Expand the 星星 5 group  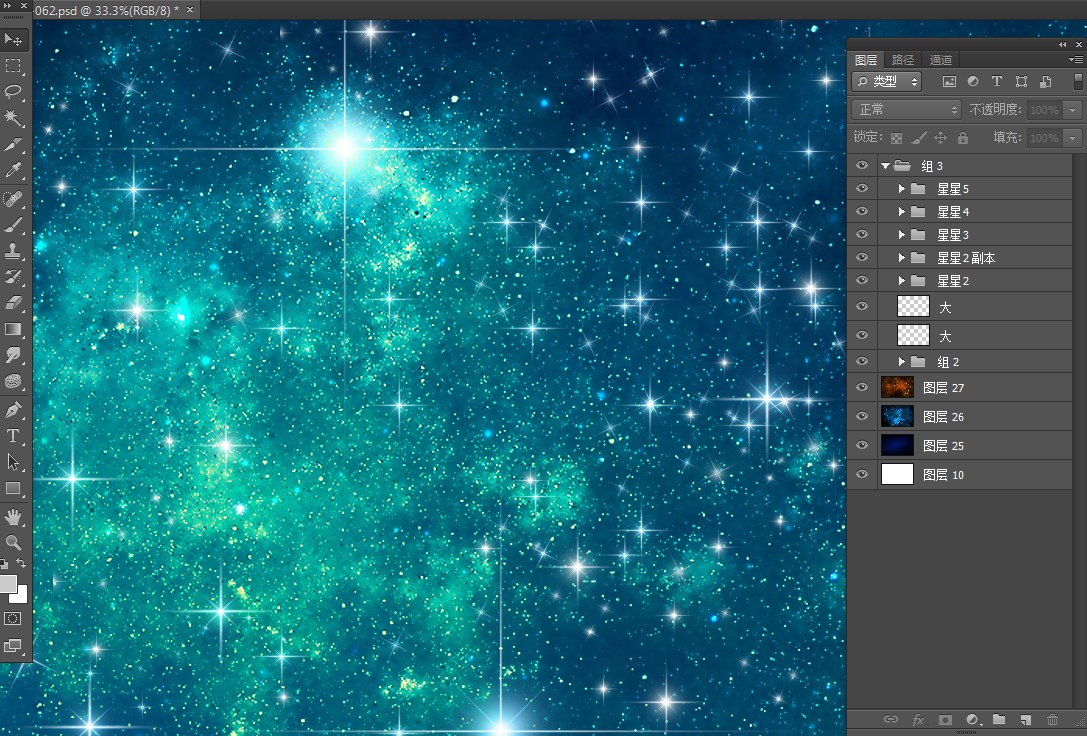click(901, 189)
